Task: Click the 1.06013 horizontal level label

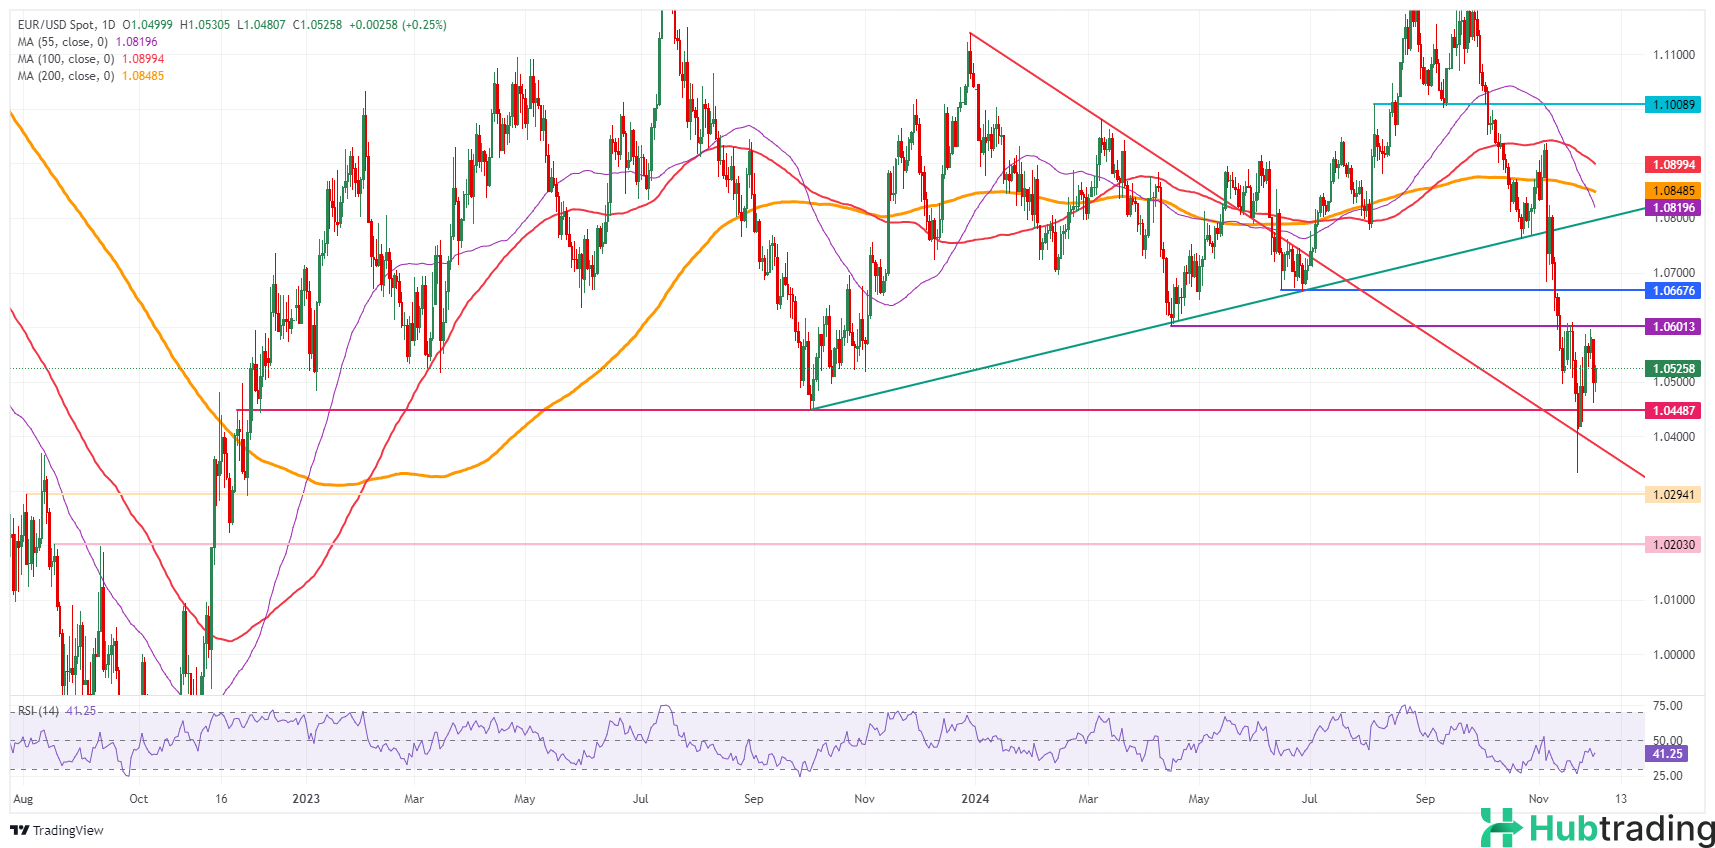Action: pyautogui.click(x=1672, y=327)
